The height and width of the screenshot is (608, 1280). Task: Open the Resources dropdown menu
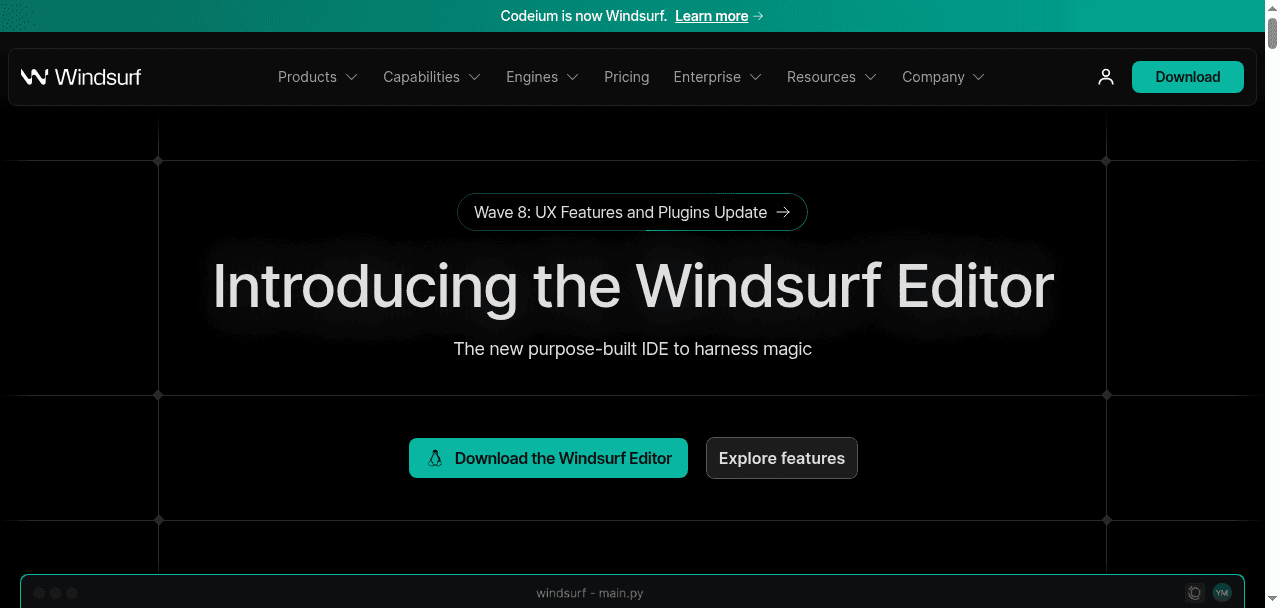coord(831,77)
